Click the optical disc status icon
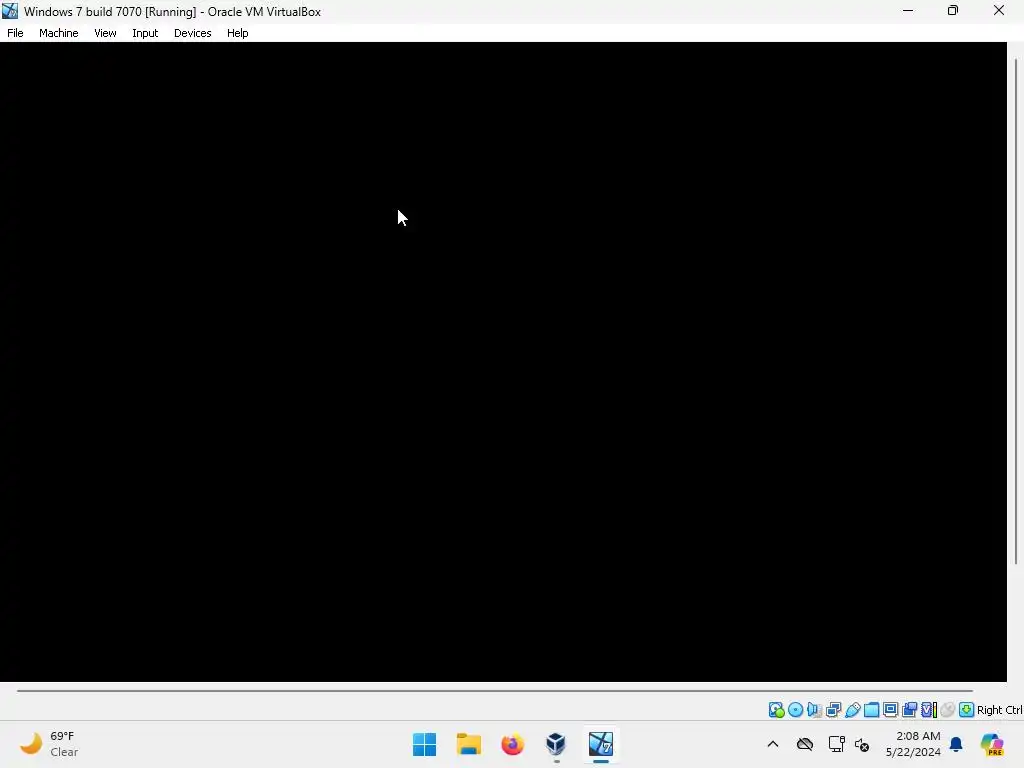This screenshot has height=768, width=1024. 795,710
